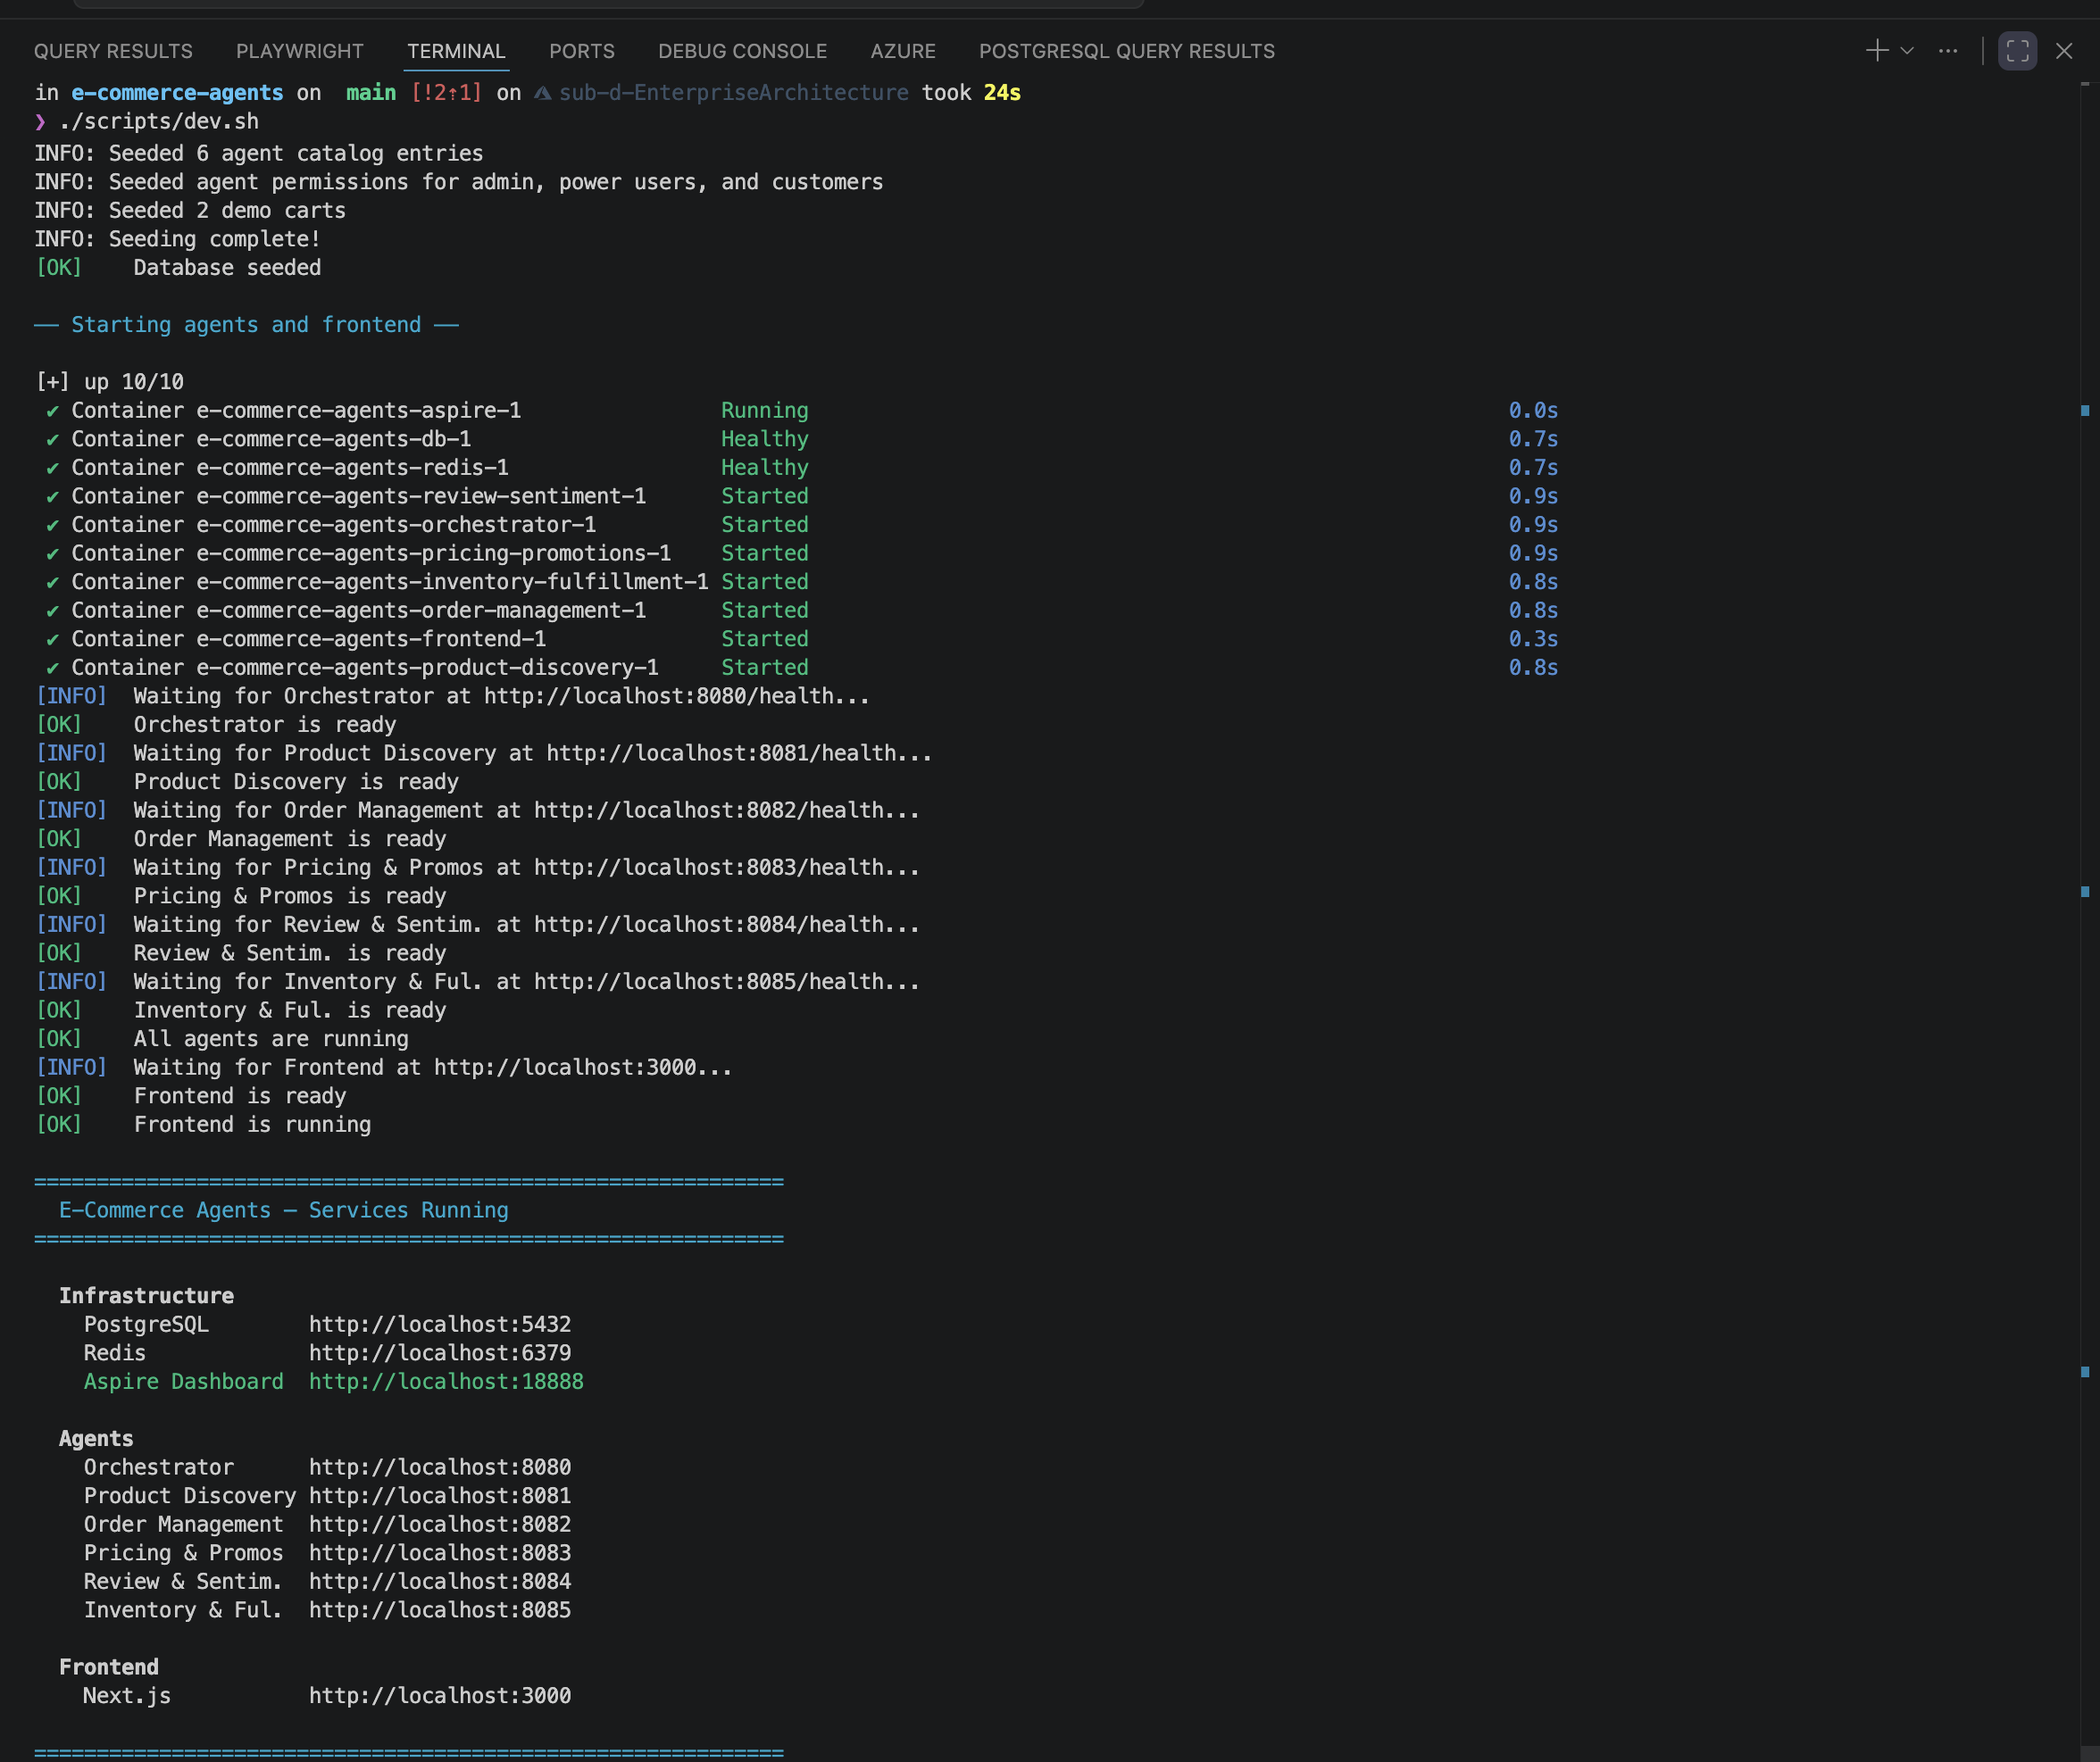Open the terminal more actions ellipsis menu
The width and height of the screenshot is (2100, 1762).
1948,50
